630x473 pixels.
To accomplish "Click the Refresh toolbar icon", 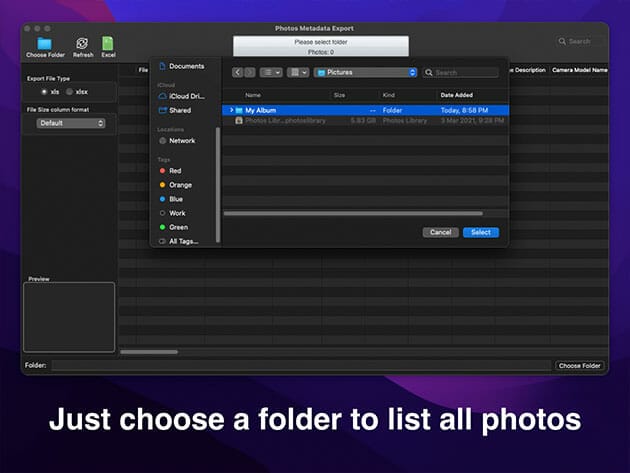I will (83, 44).
